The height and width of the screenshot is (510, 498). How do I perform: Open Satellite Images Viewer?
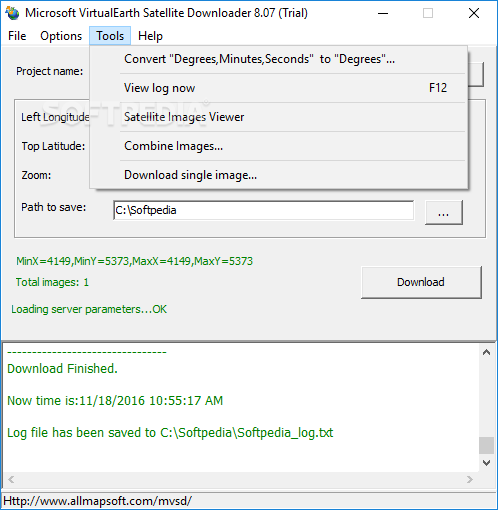click(279, 117)
